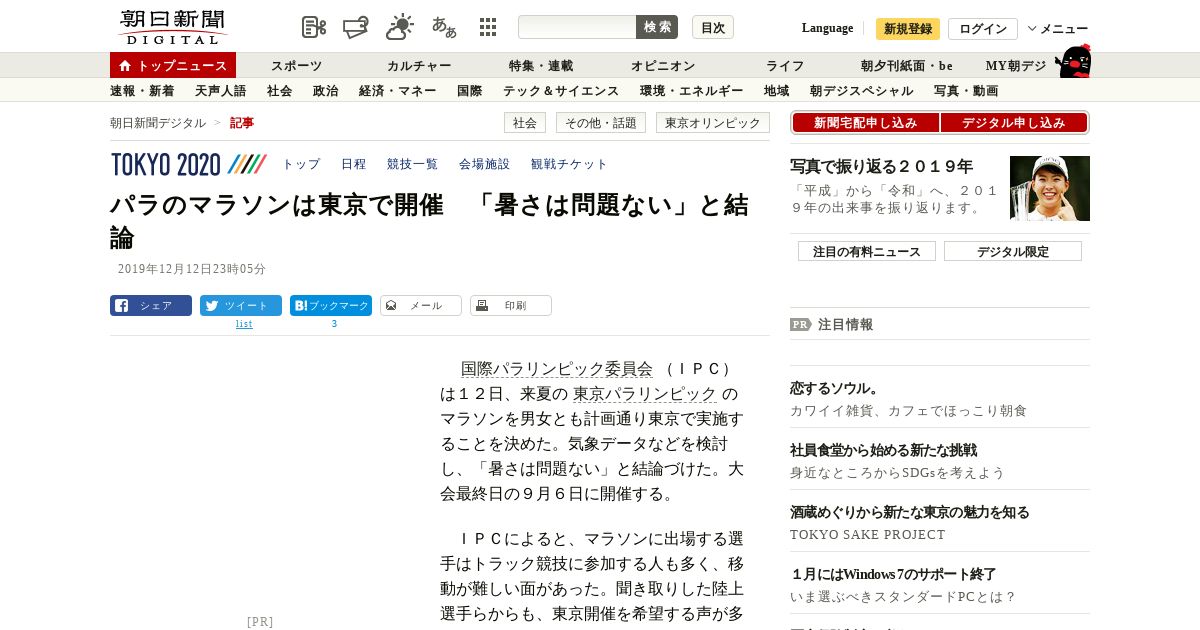Open the 観戦チケット link

click(x=569, y=164)
